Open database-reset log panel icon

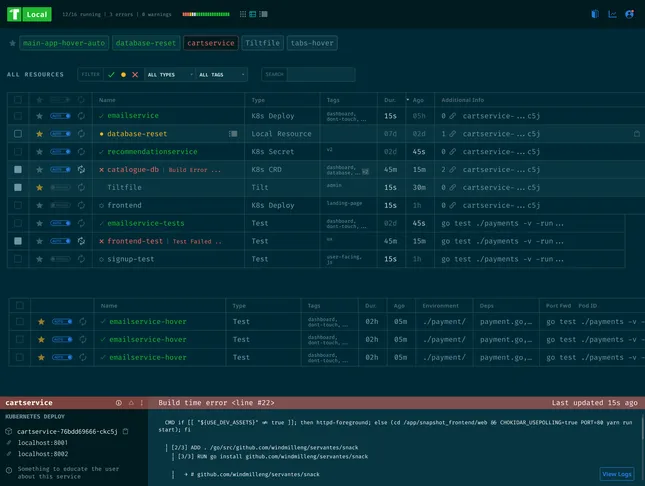click(233, 134)
